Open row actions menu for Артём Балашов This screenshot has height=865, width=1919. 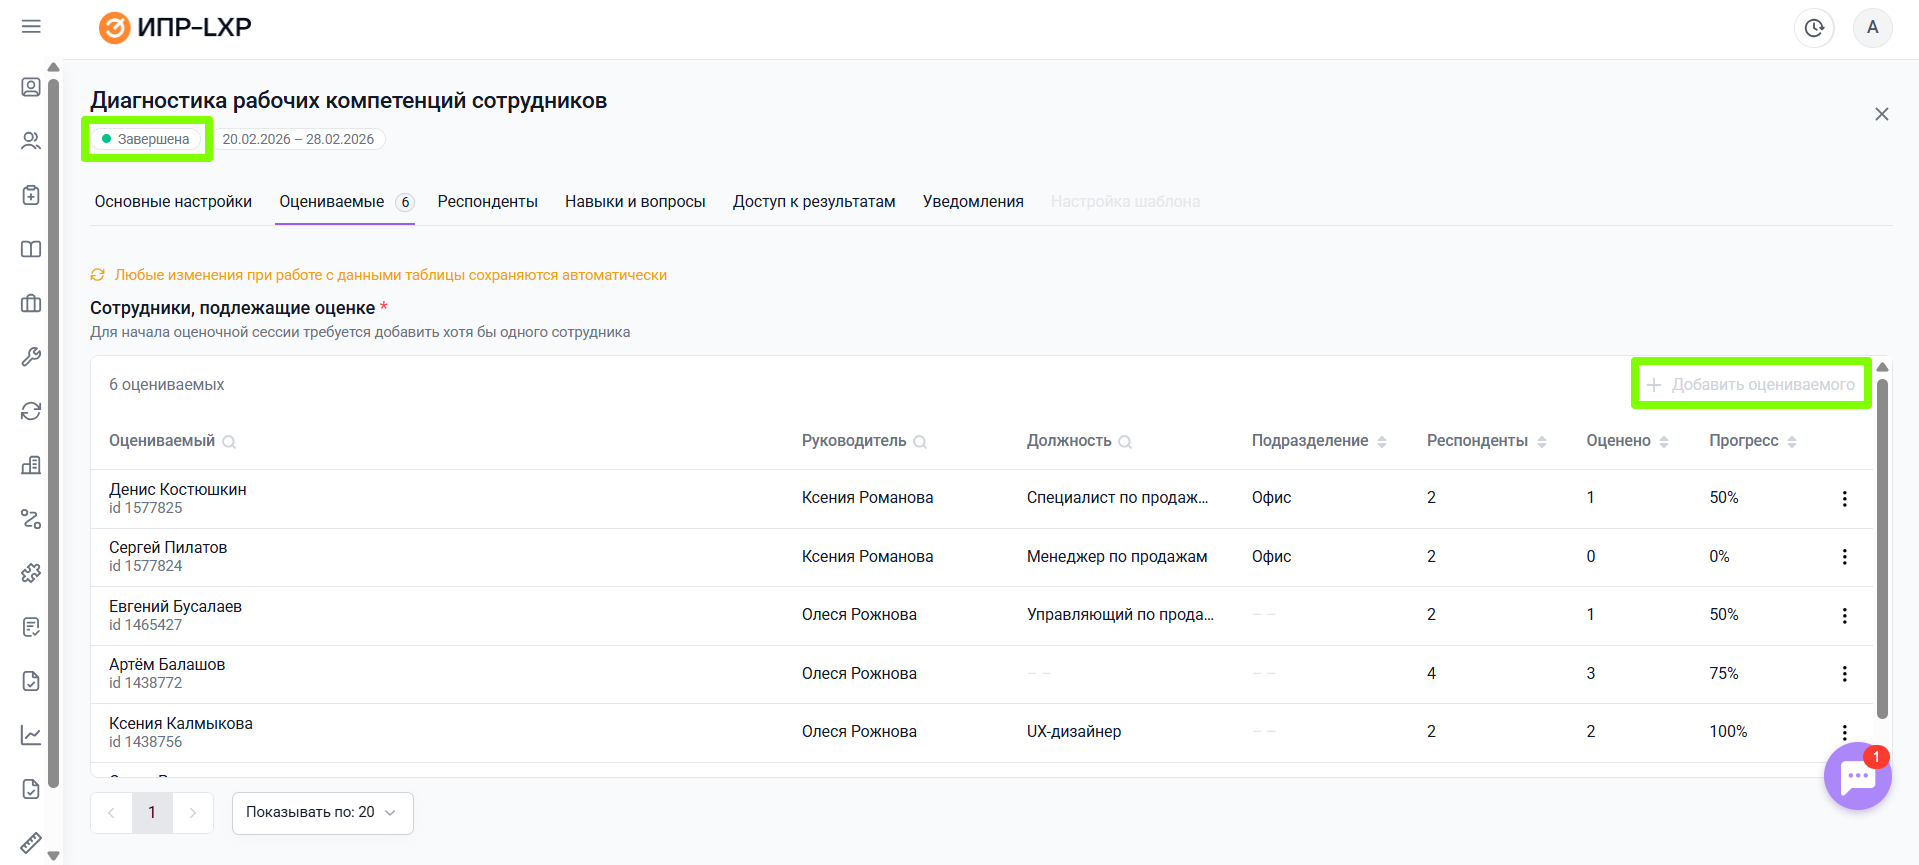point(1844,674)
